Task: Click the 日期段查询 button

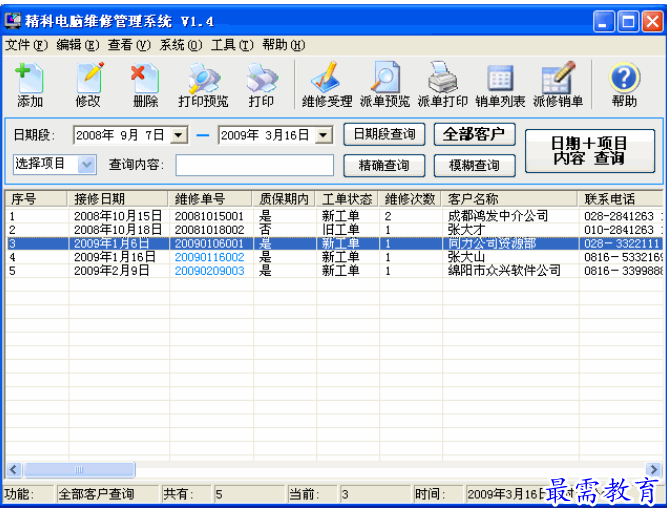Action: tap(384, 134)
